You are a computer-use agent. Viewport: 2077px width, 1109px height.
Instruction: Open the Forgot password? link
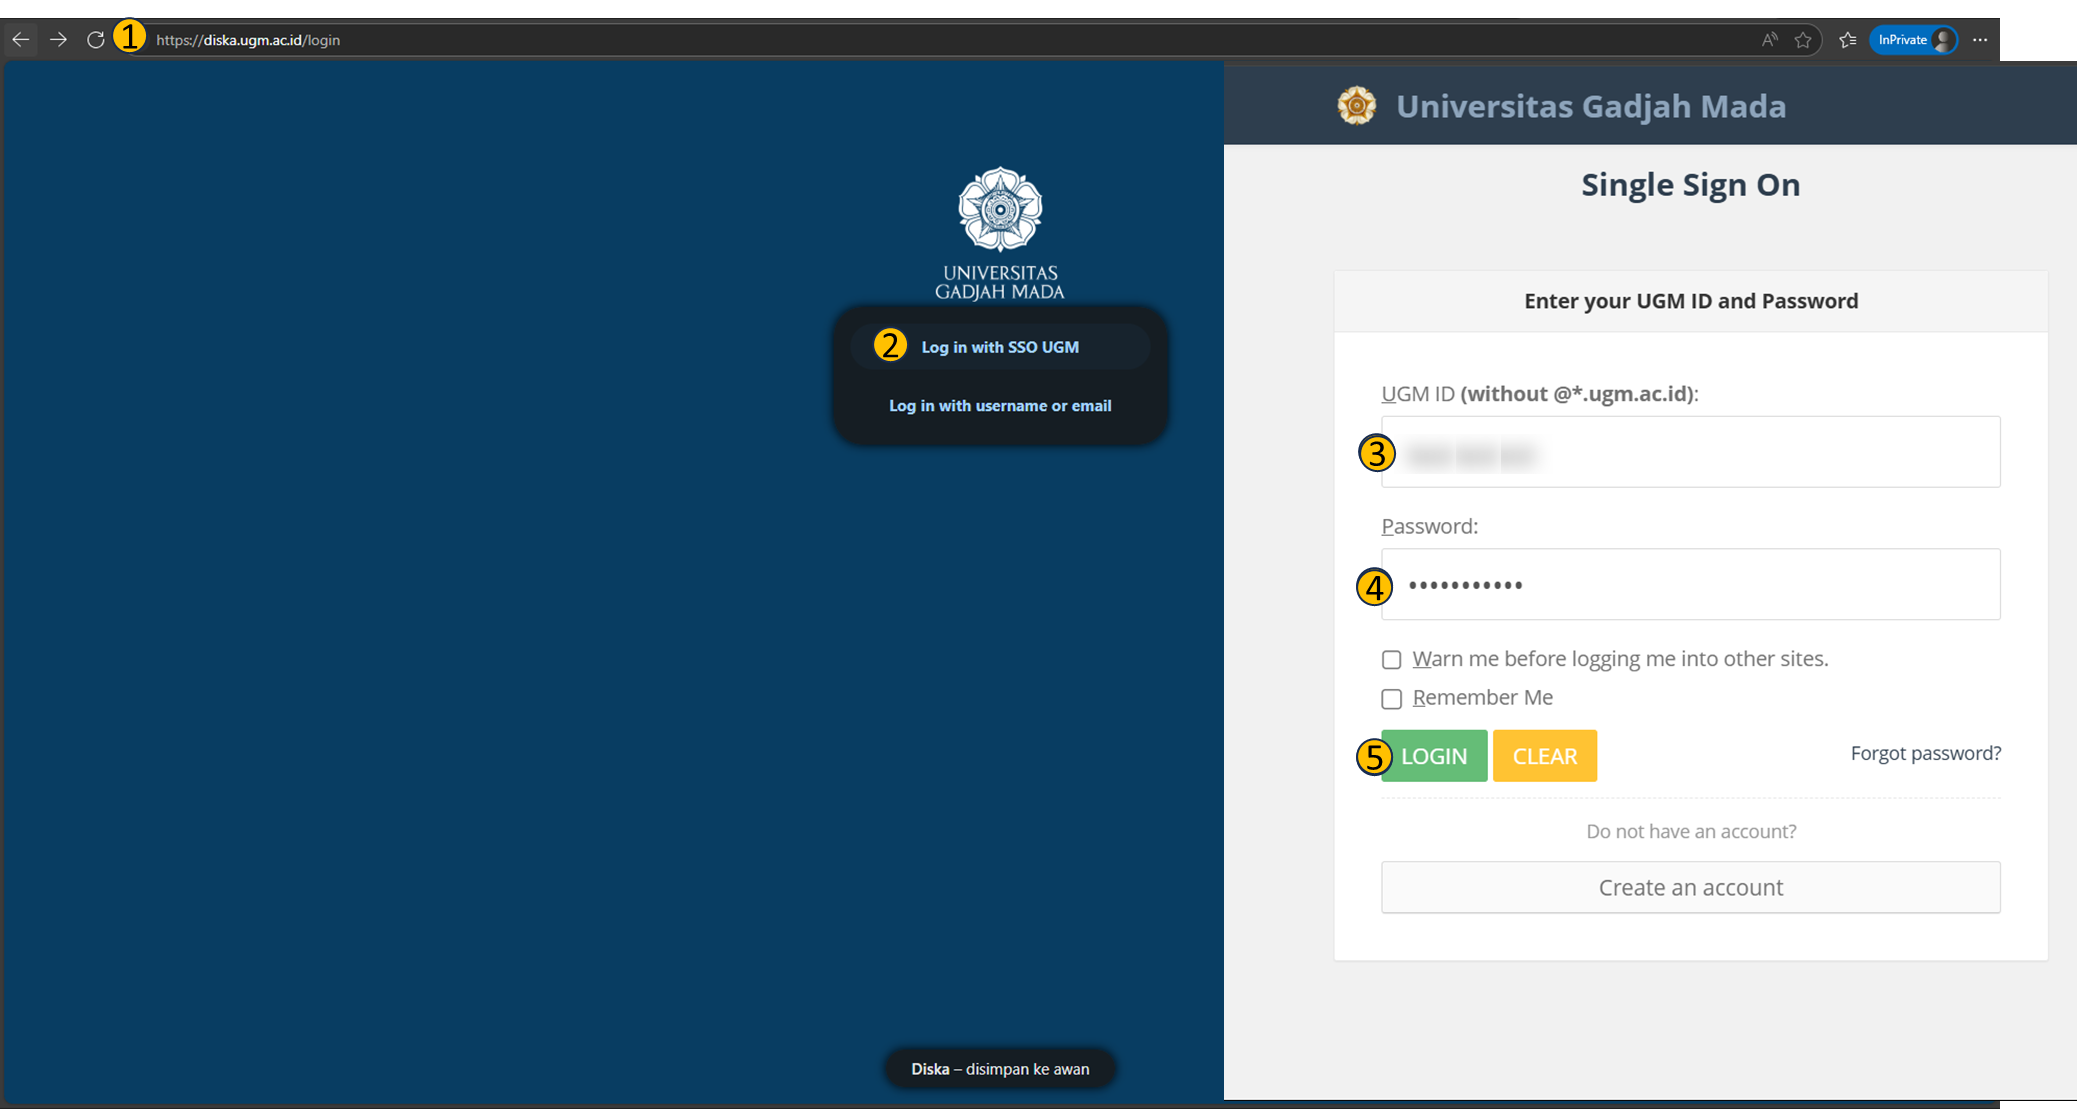coord(1925,753)
